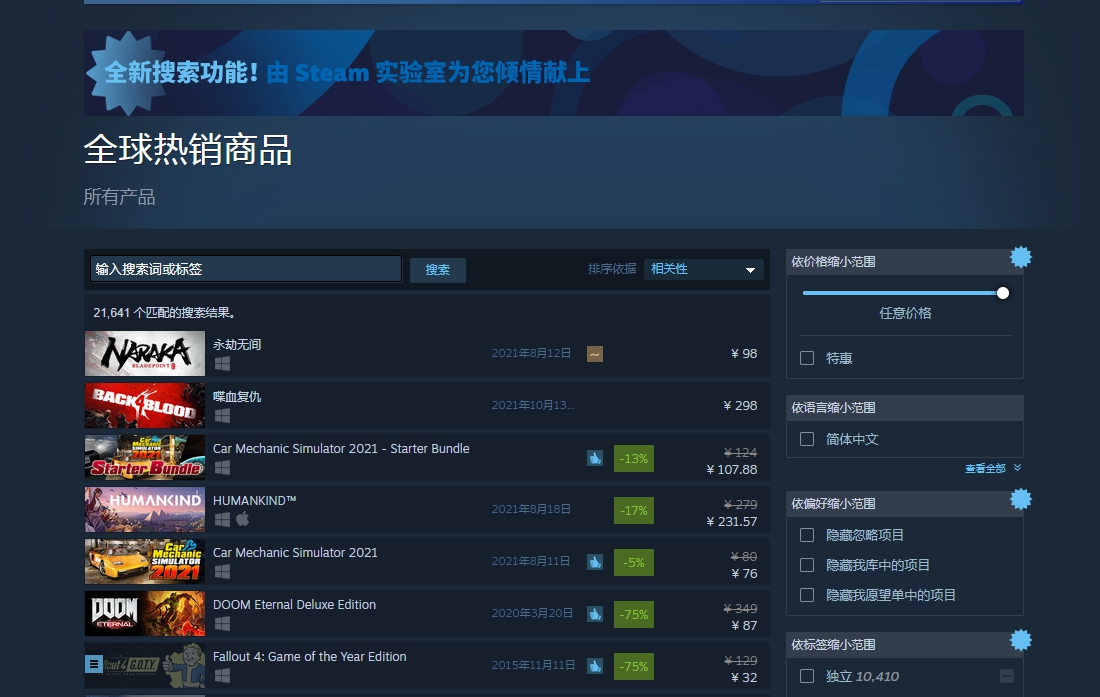The image size is (1100, 697).
Task: Open the HUMANKIND™ game title
Action: [255, 500]
